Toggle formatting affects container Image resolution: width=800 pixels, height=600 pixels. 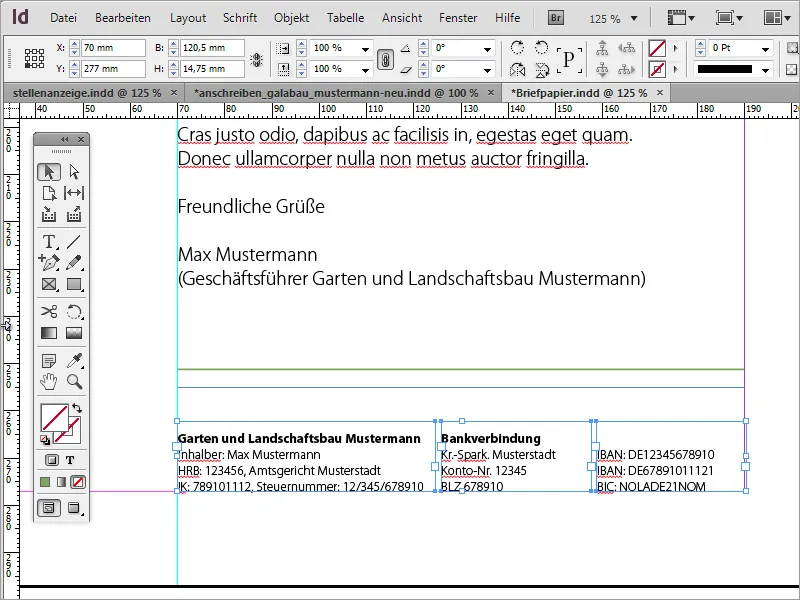point(52,460)
